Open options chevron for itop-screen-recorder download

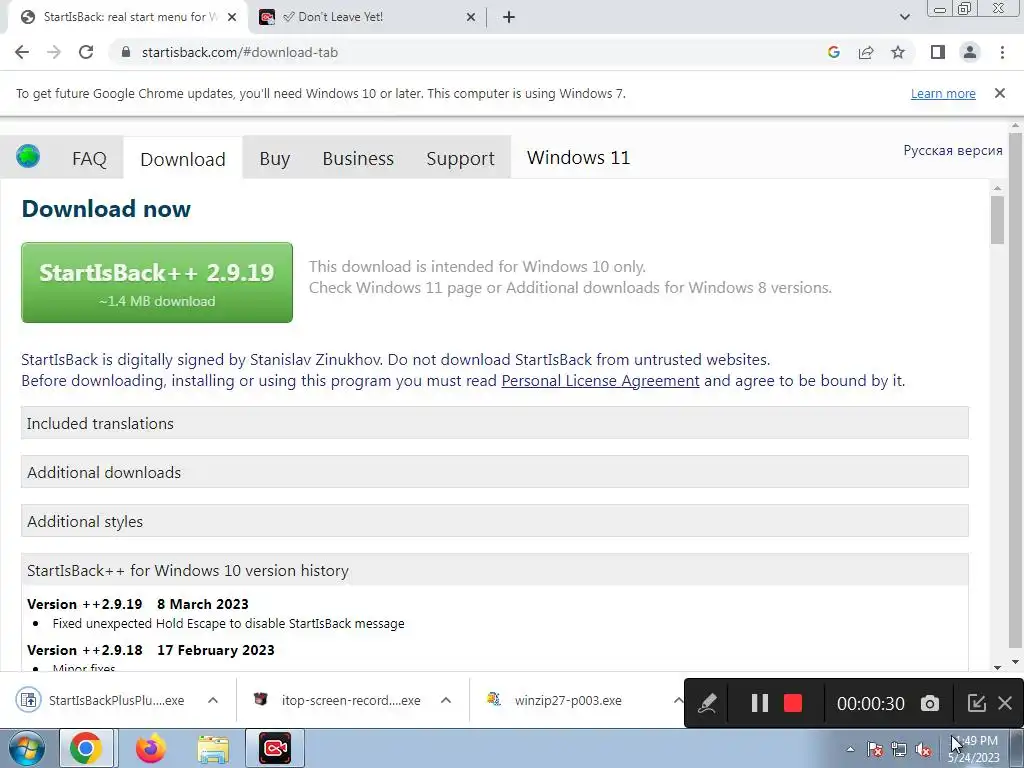[x=446, y=700]
